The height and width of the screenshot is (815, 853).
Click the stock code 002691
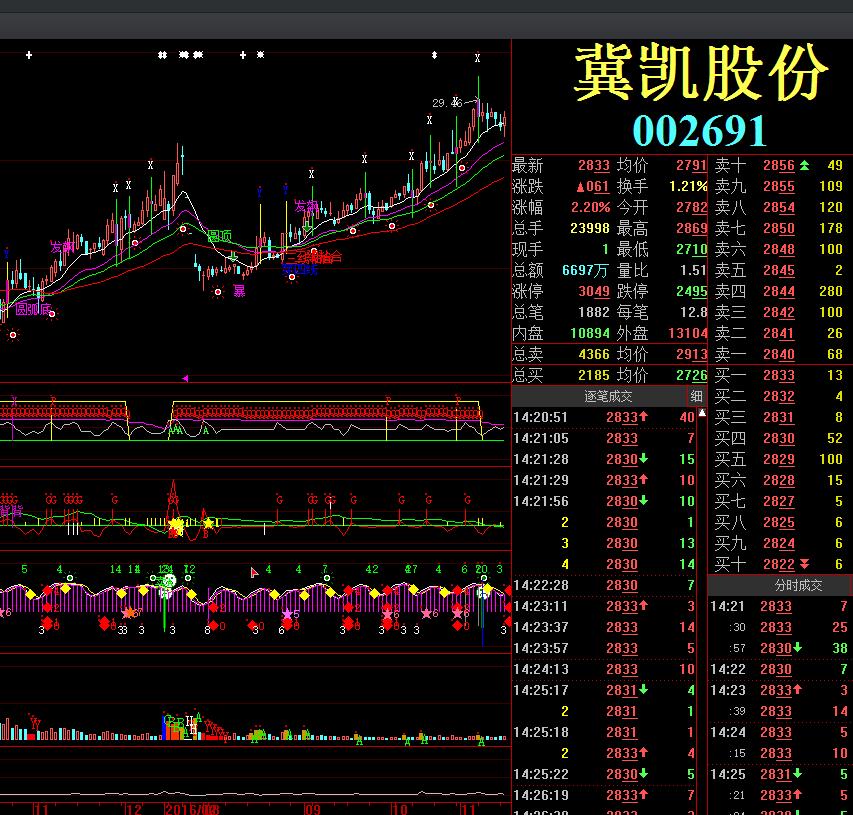[700, 131]
